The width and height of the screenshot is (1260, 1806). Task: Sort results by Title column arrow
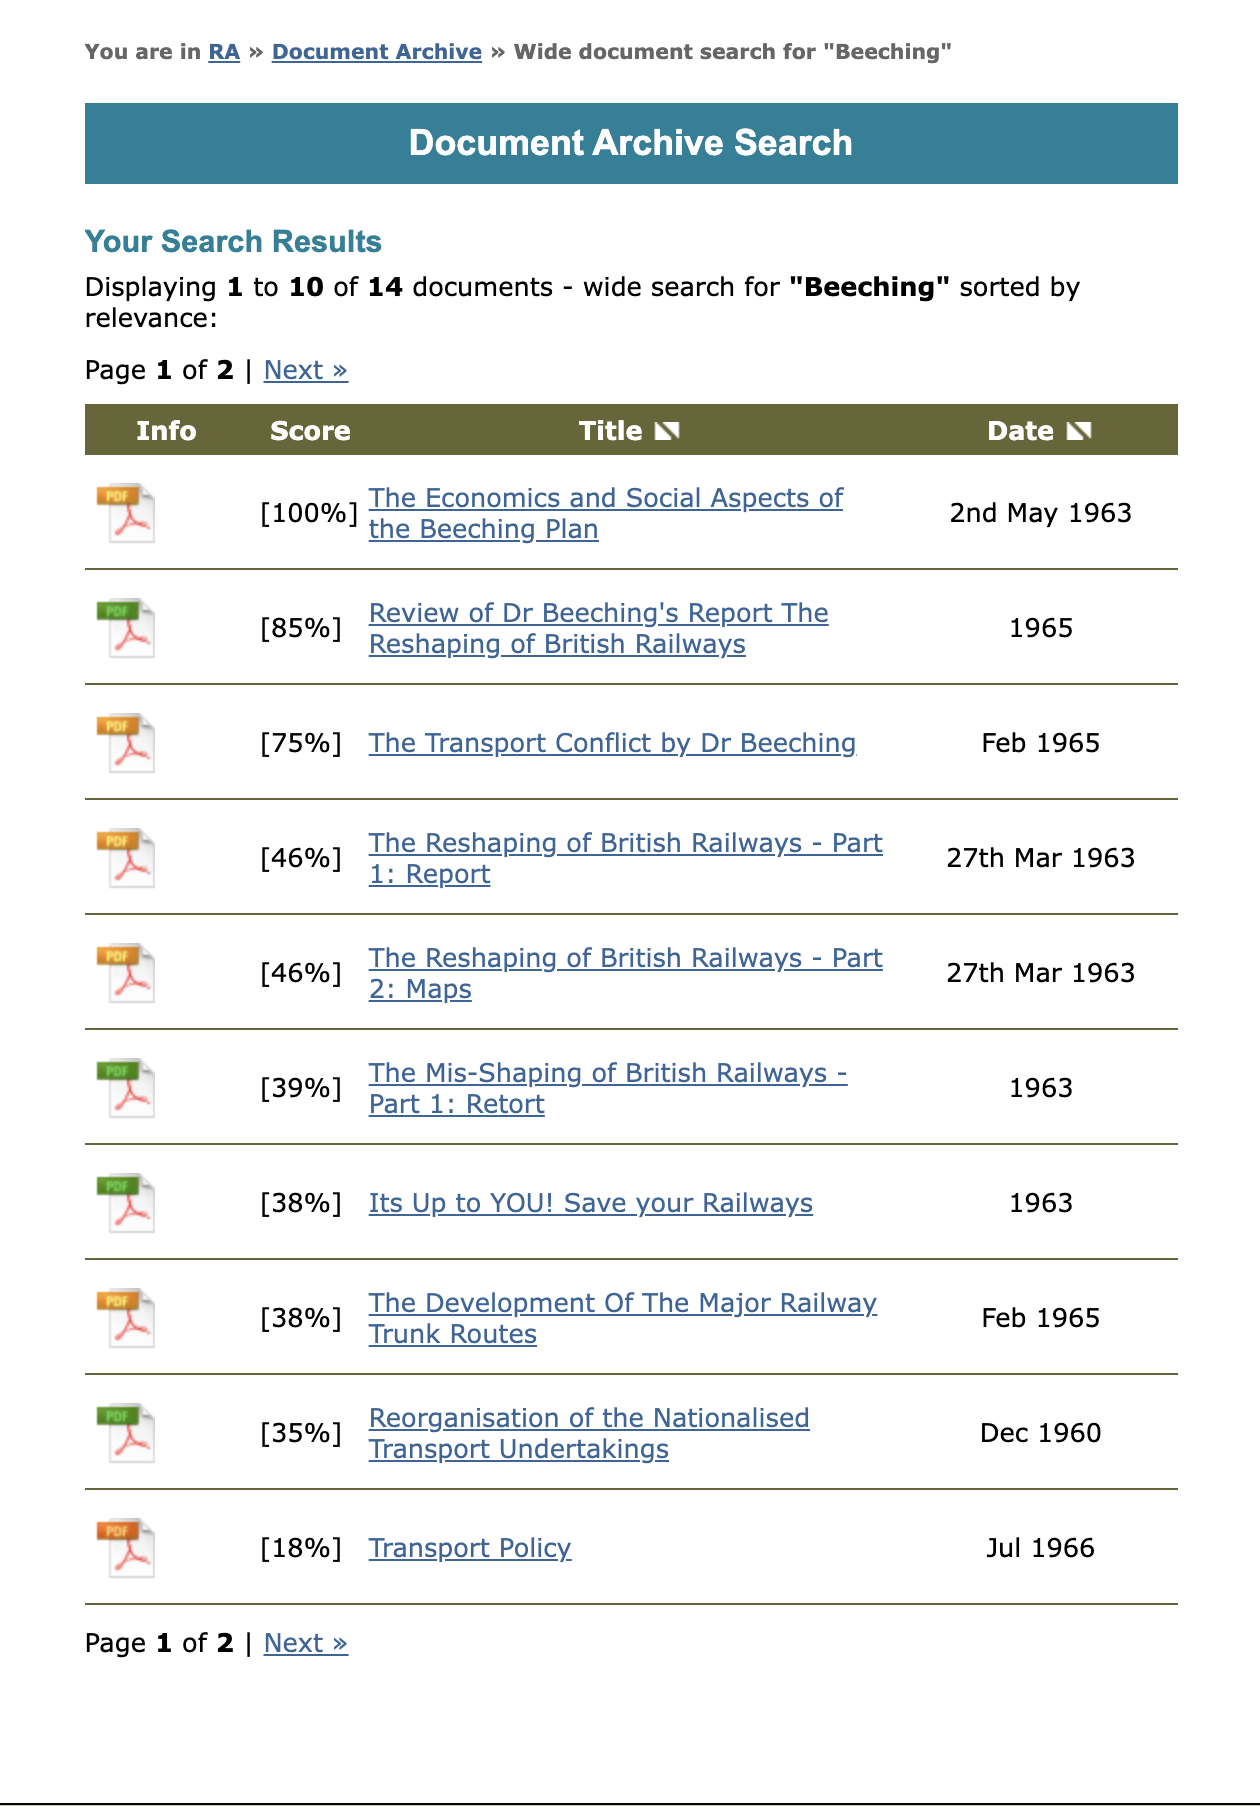coord(667,431)
